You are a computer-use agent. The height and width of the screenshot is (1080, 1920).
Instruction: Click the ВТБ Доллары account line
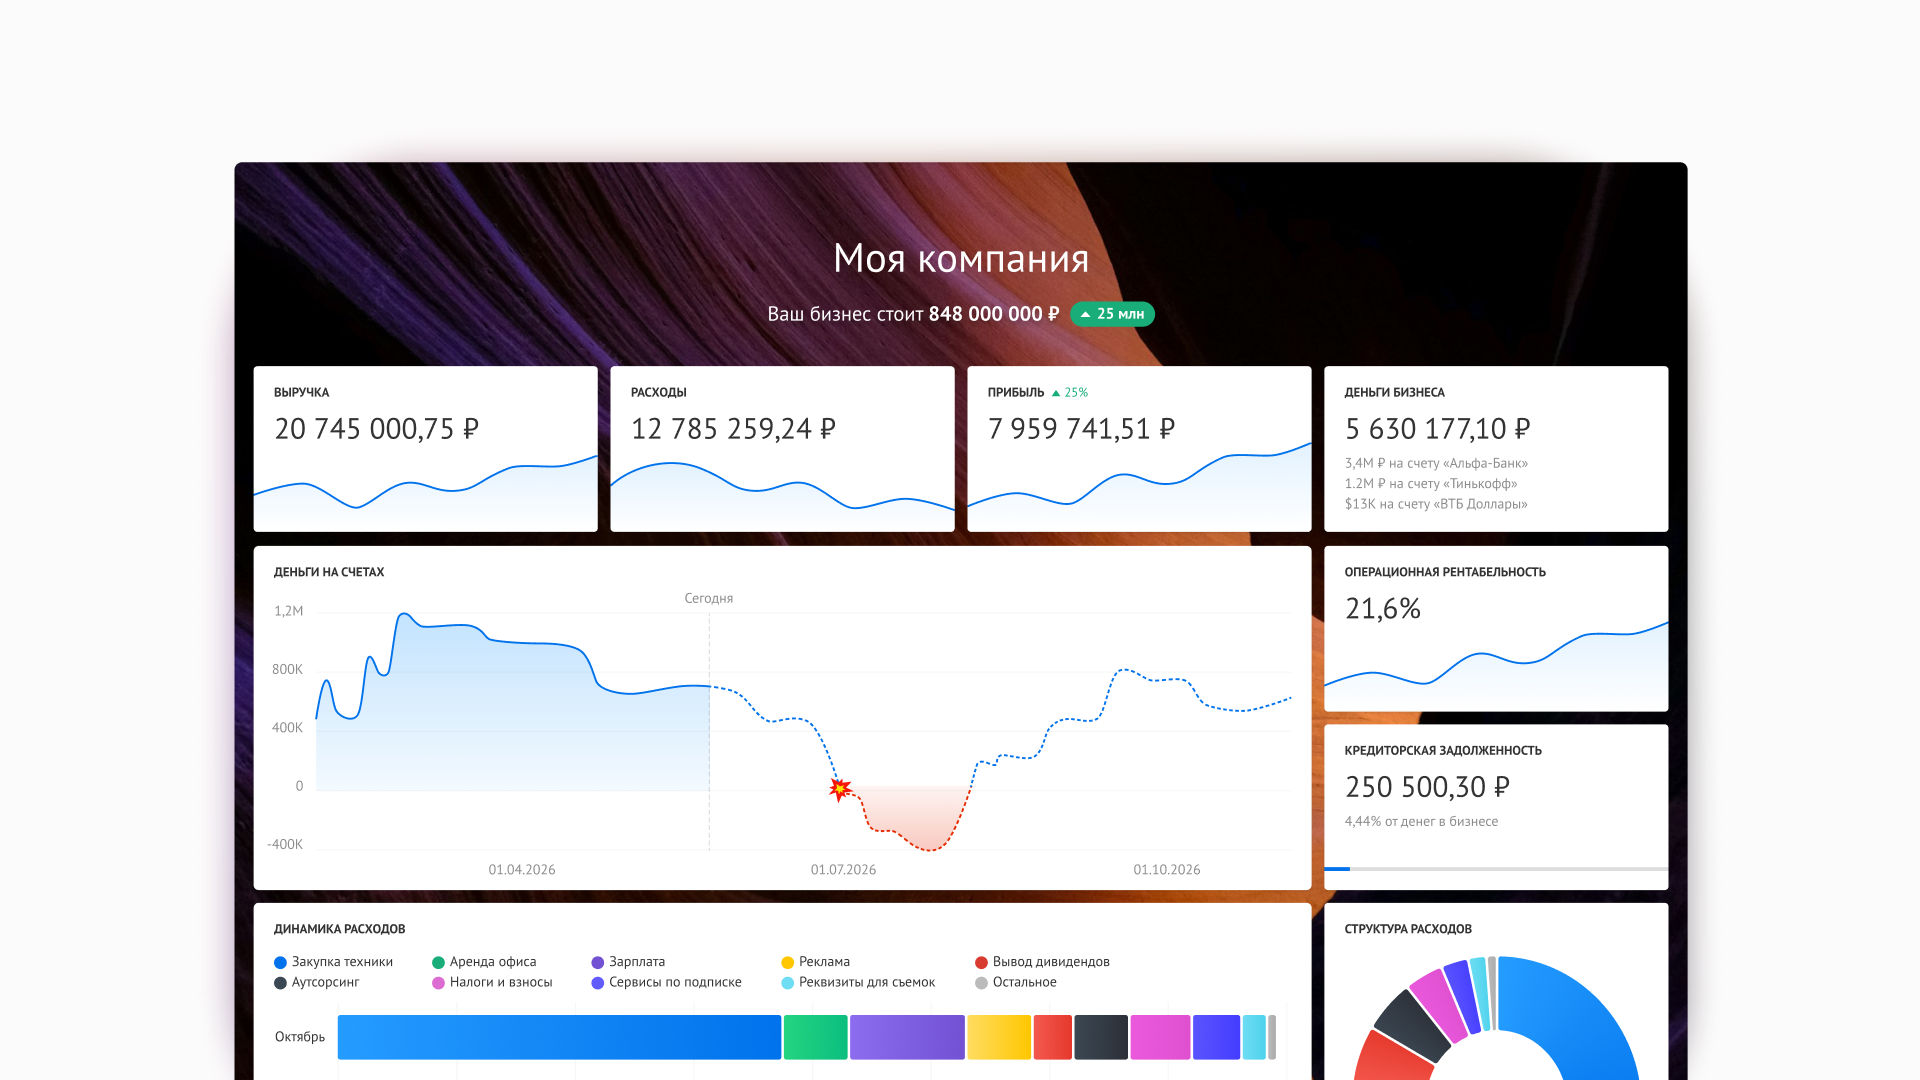(1436, 504)
